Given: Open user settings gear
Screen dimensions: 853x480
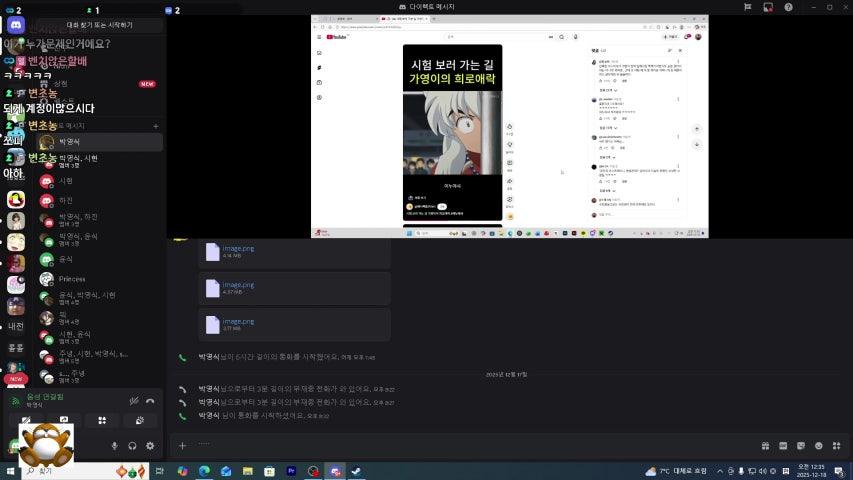Looking at the screenshot, I should click(x=150, y=446).
